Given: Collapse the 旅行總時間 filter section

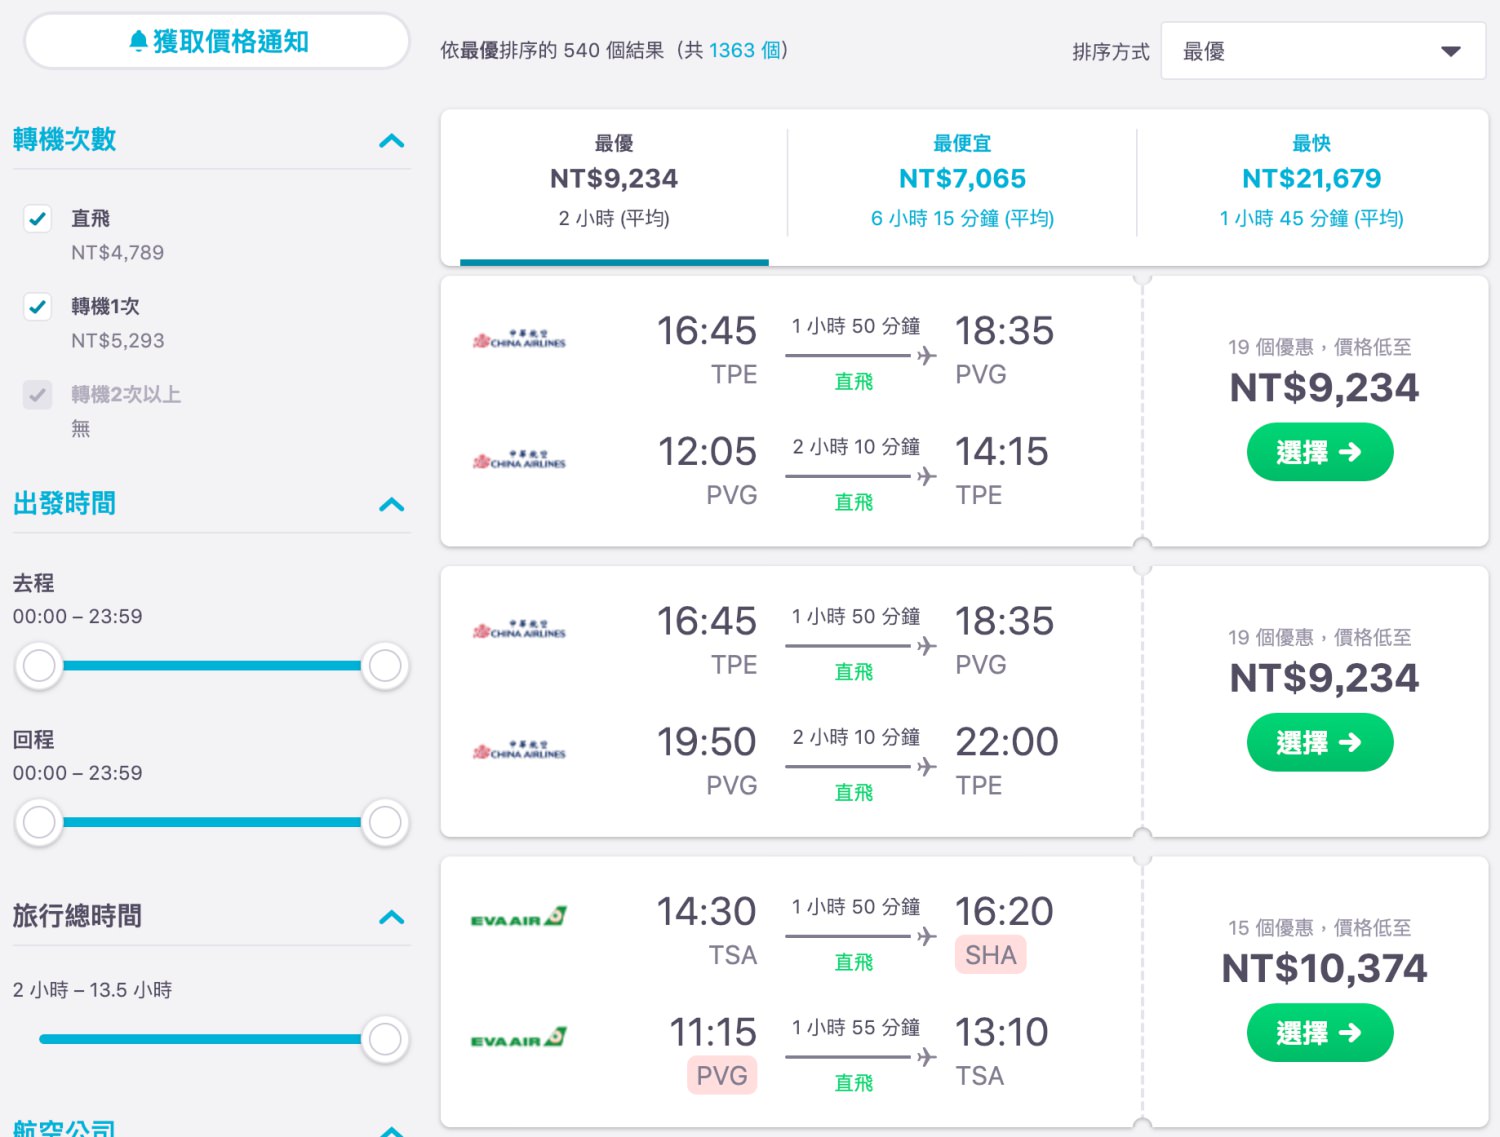Looking at the screenshot, I should click(x=392, y=917).
